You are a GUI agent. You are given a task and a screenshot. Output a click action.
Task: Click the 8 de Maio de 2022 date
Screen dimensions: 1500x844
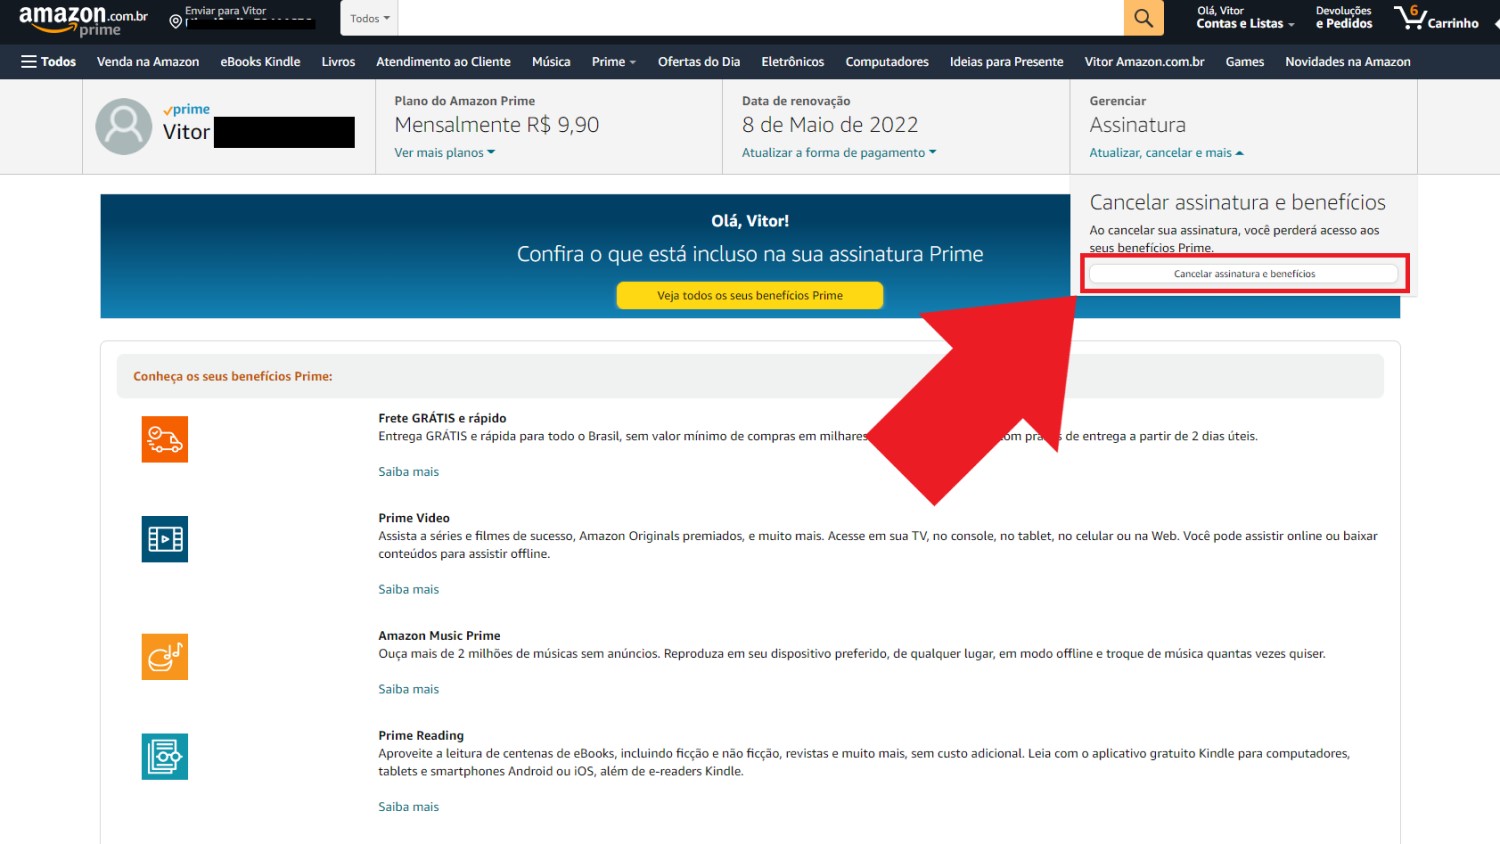(830, 125)
